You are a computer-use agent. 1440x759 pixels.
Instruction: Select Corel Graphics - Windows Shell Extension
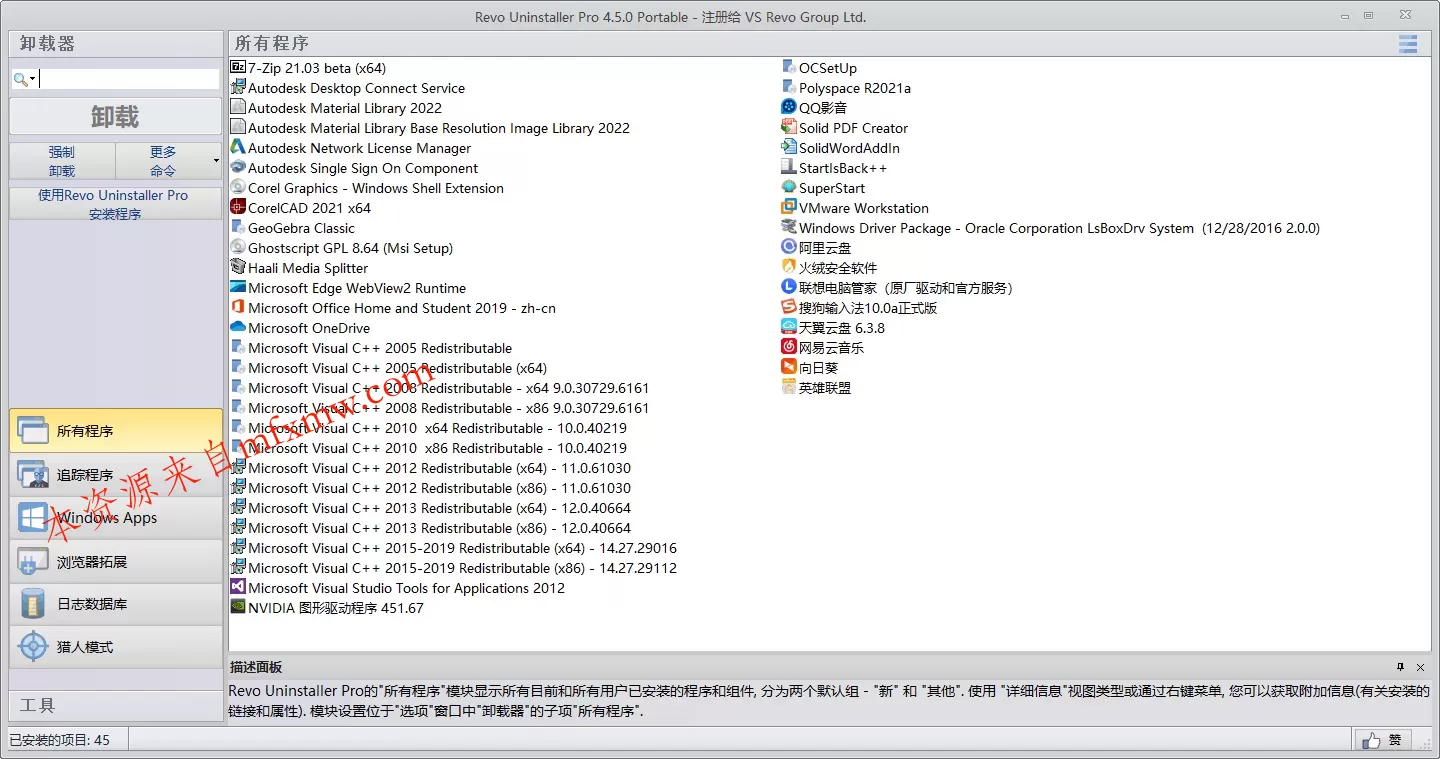(376, 188)
